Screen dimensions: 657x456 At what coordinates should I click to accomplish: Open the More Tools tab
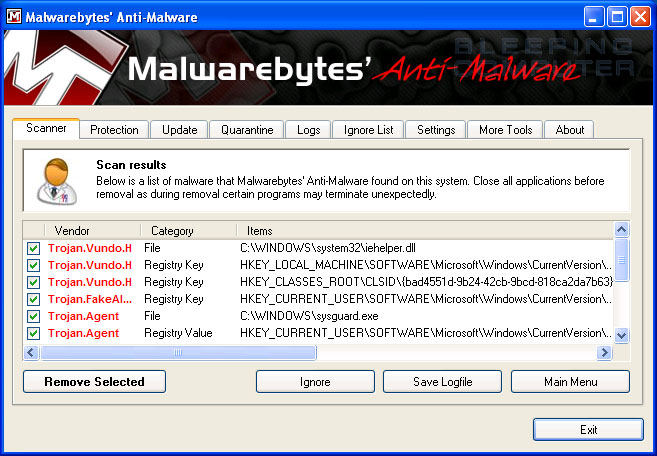(x=505, y=130)
